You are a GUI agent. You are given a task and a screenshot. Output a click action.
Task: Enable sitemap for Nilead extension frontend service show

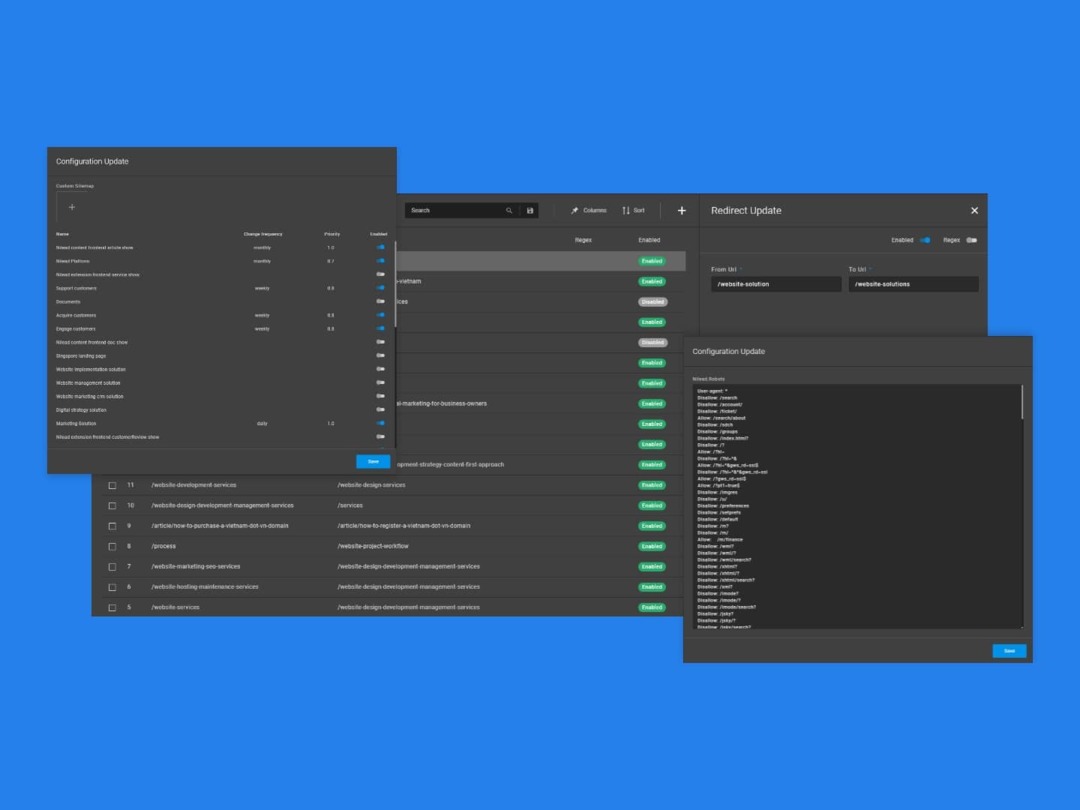tap(380, 274)
